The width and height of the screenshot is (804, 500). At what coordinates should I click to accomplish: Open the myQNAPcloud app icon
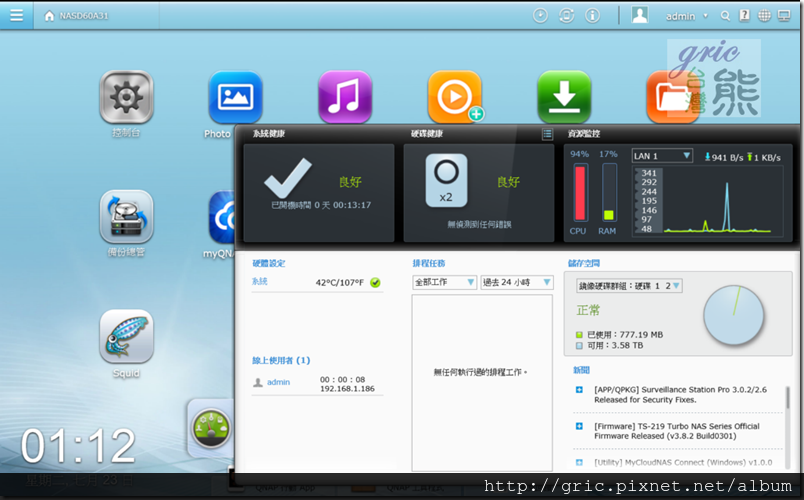pyautogui.click(x=222, y=217)
